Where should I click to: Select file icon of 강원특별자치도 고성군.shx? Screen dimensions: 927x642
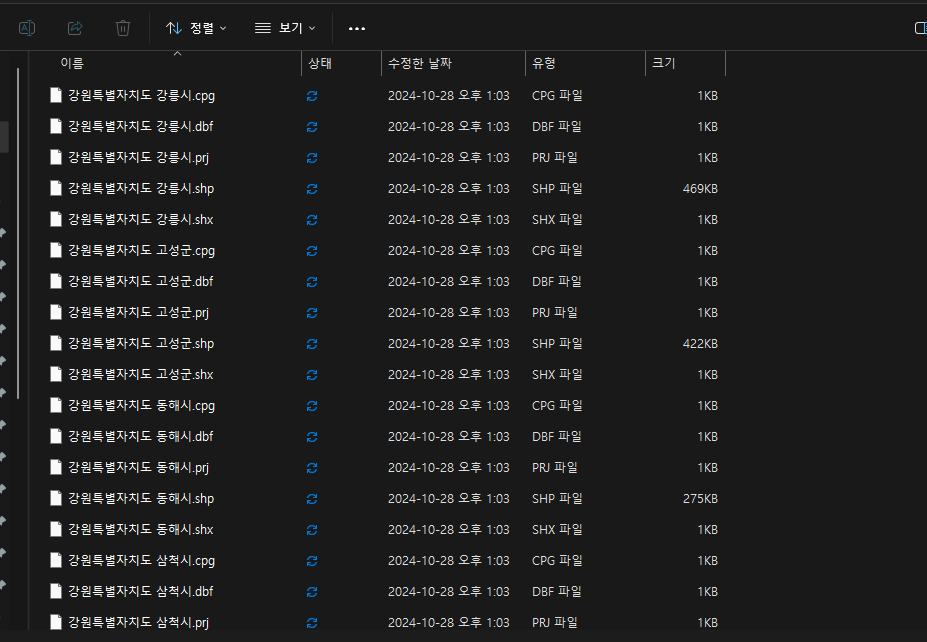[x=56, y=374]
